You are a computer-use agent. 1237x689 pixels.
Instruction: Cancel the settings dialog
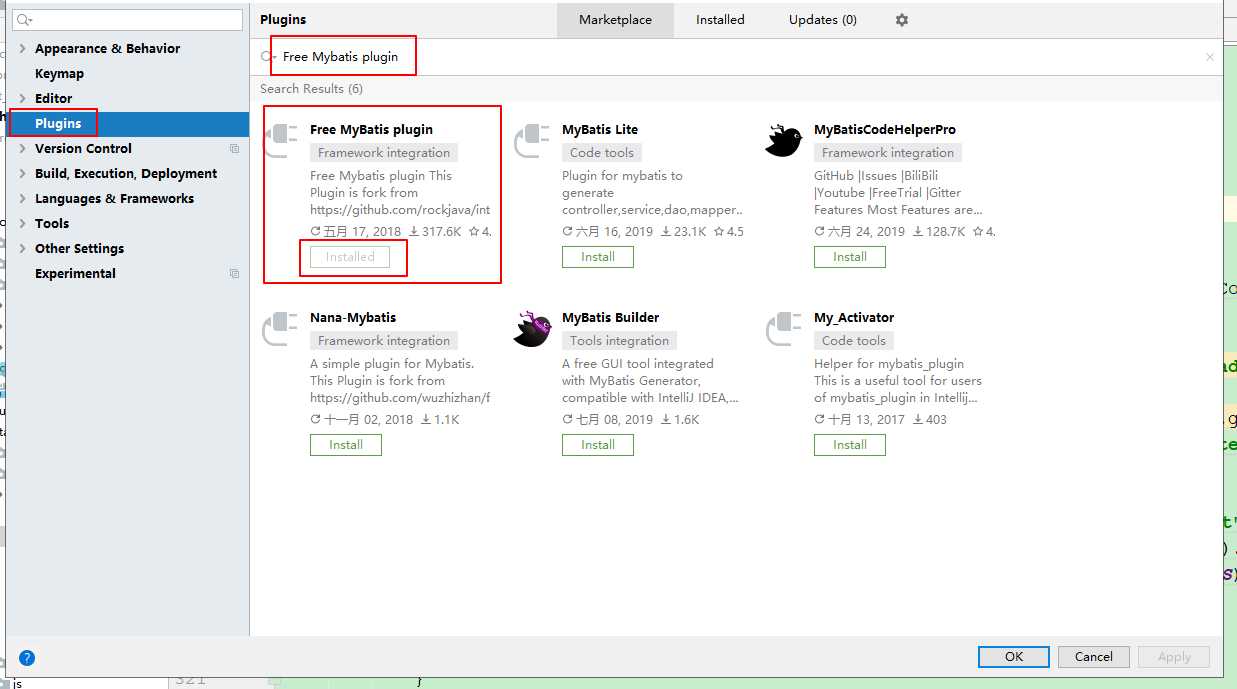(x=1093, y=657)
